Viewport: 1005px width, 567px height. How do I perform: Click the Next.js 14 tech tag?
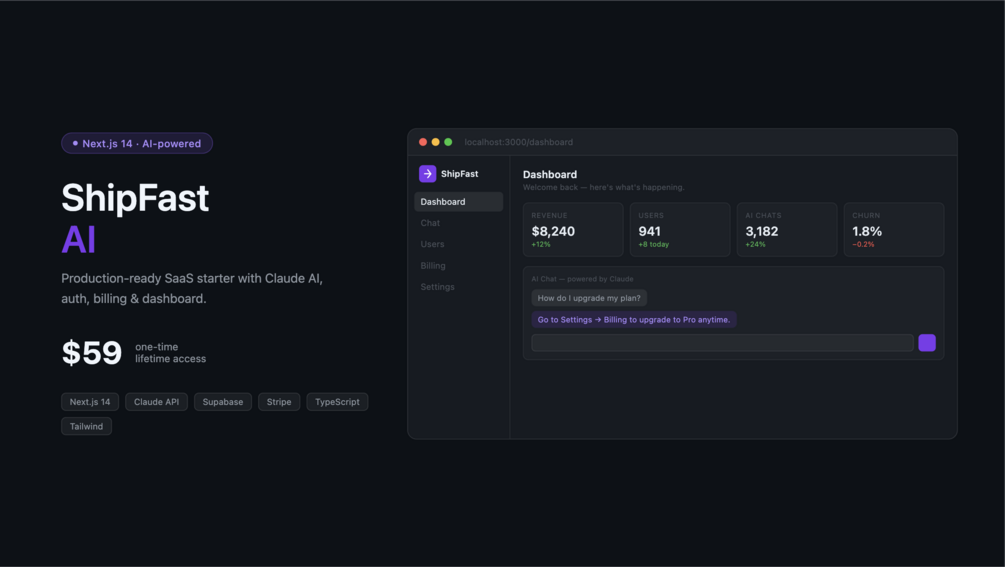click(x=90, y=402)
